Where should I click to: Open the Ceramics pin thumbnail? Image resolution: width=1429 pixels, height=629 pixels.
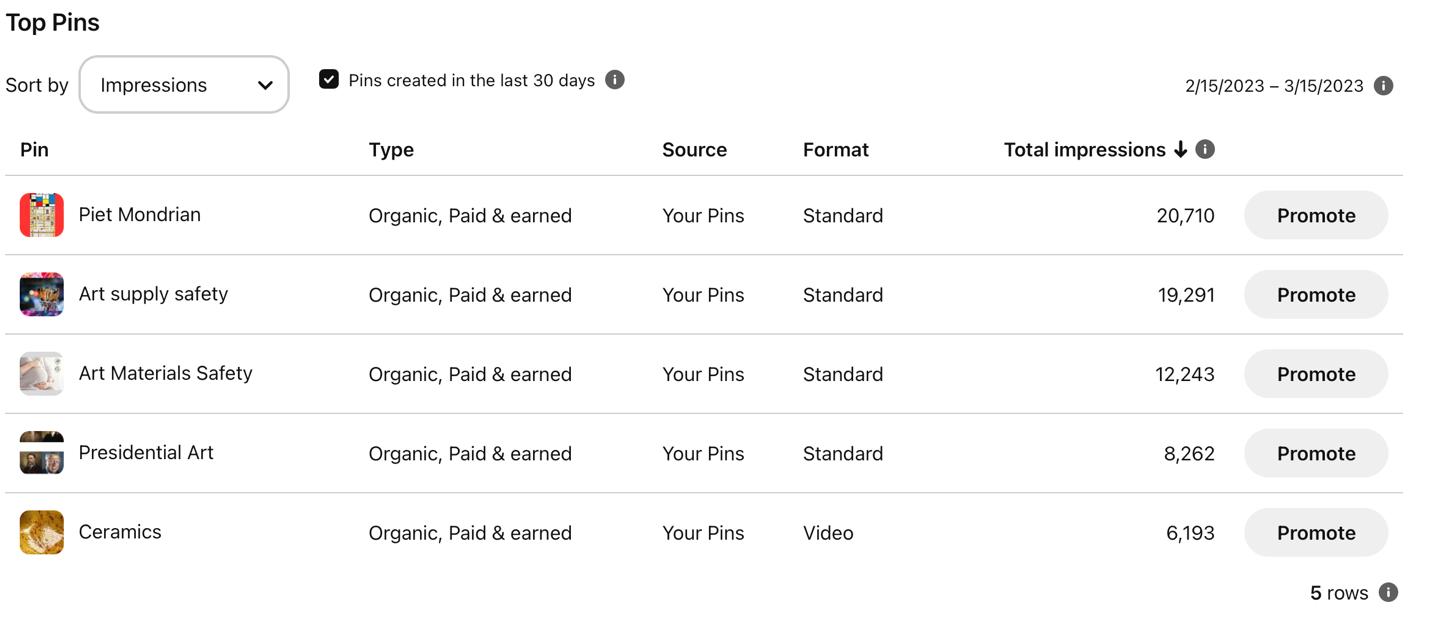pos(42,532)
